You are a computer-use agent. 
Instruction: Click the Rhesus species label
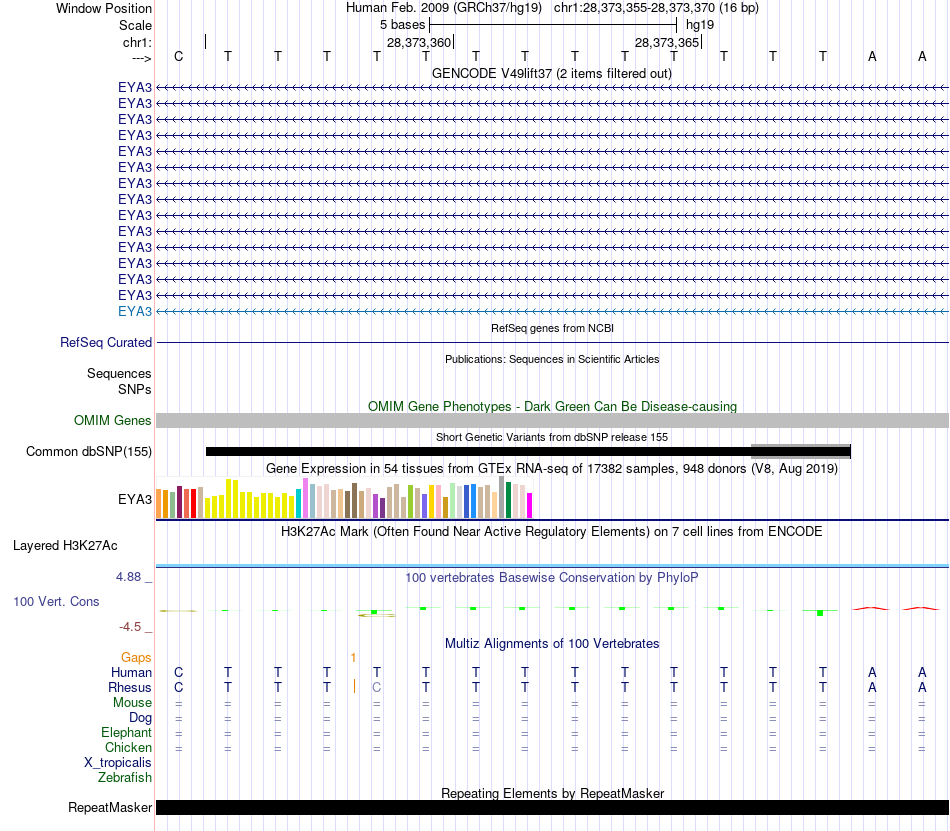[130, 687]
